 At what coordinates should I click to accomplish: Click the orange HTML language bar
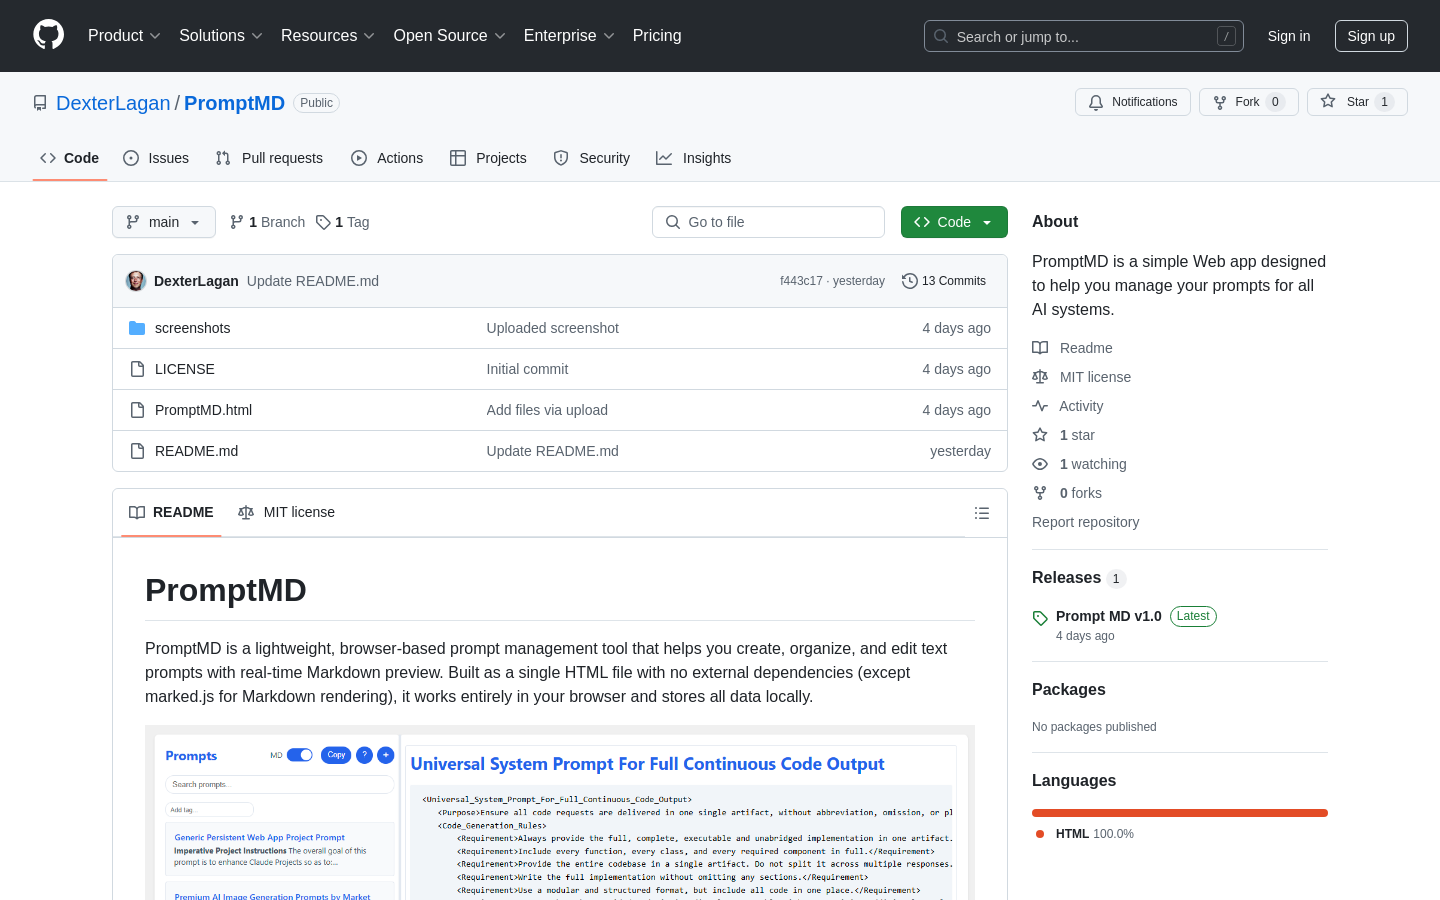pyautogui.click(x=1180, y=813)
